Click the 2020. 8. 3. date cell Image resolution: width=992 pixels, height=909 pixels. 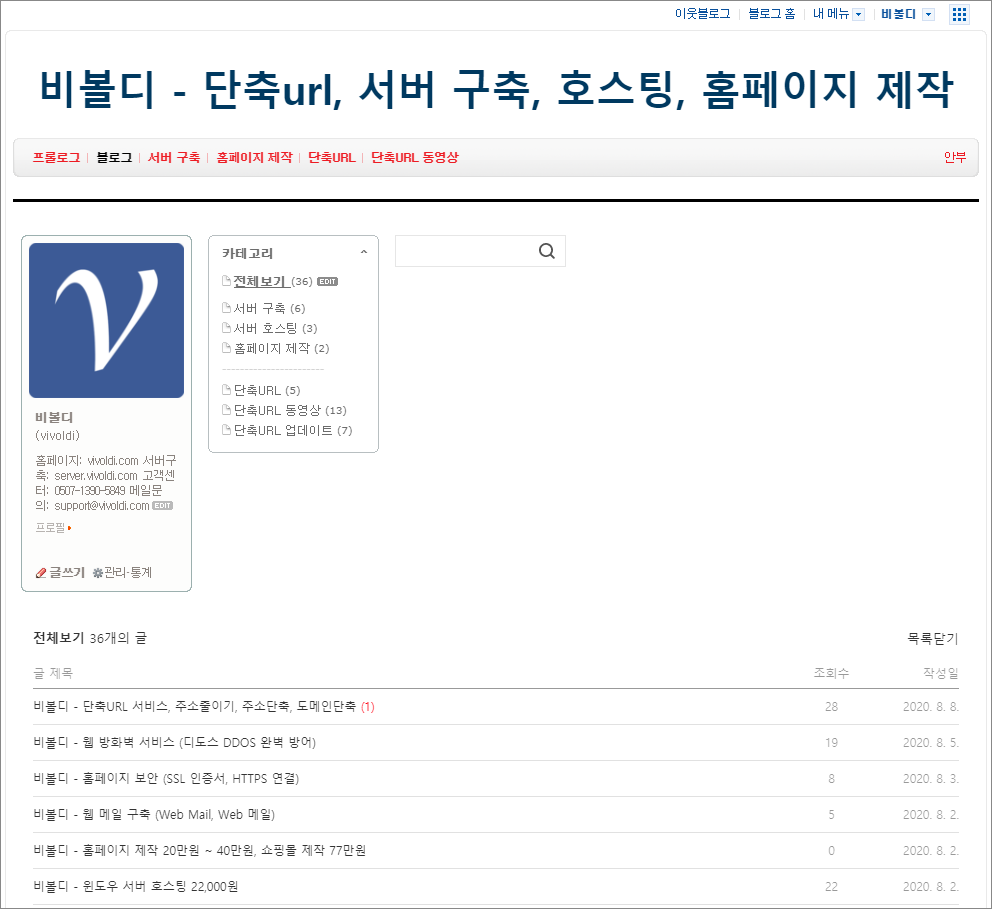(931, 779)
